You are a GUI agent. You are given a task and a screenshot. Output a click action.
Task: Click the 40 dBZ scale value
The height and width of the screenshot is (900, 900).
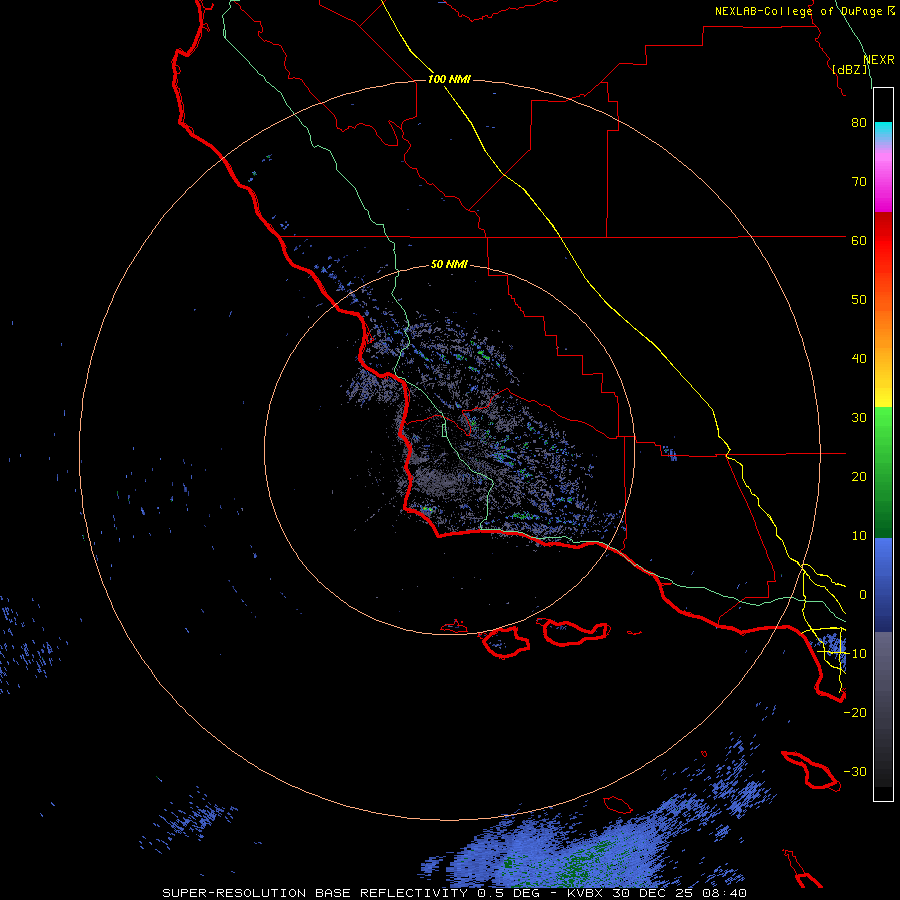coord(859,359)
